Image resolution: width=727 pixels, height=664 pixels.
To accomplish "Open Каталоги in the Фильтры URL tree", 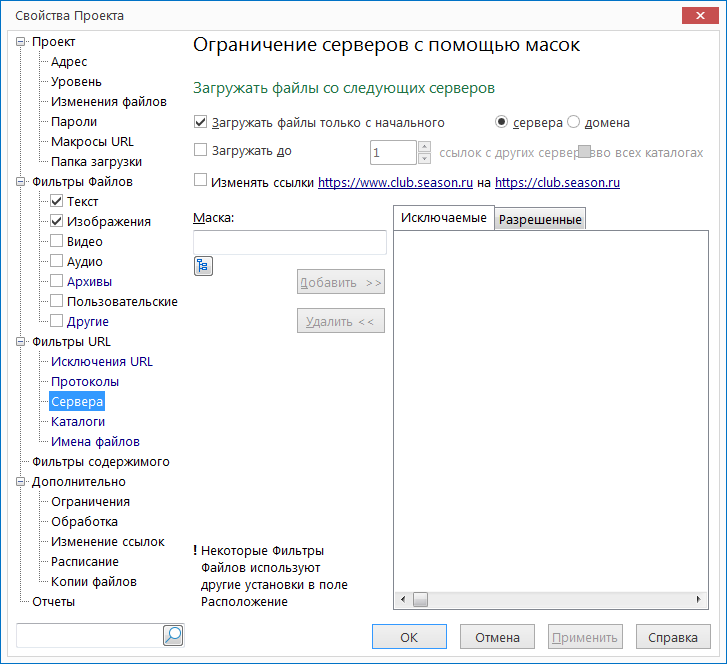I will pyautogui.click(x=78, y=421).
